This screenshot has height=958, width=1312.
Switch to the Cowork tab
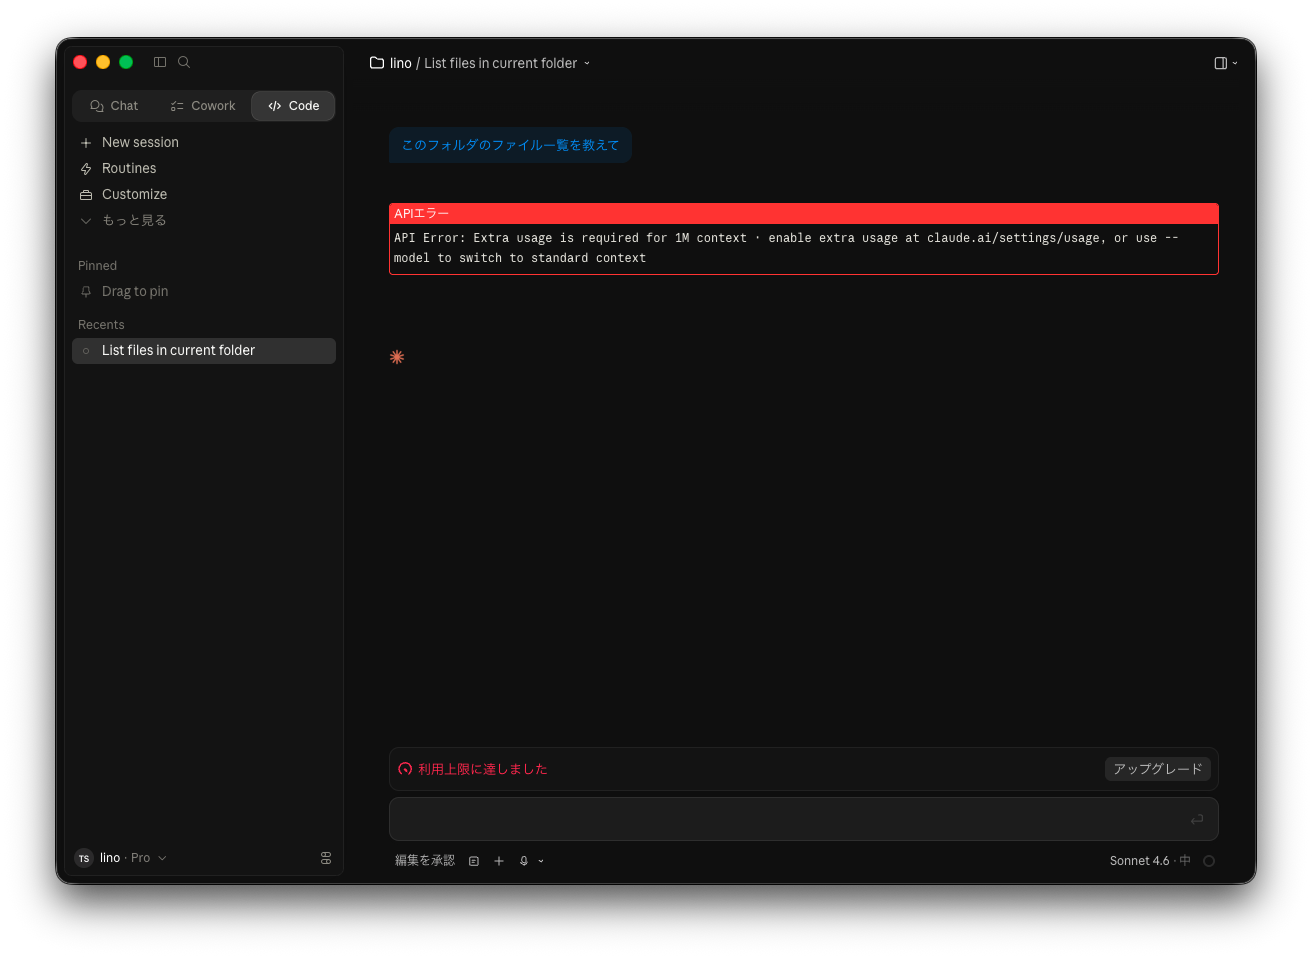(x=203, y=106)
